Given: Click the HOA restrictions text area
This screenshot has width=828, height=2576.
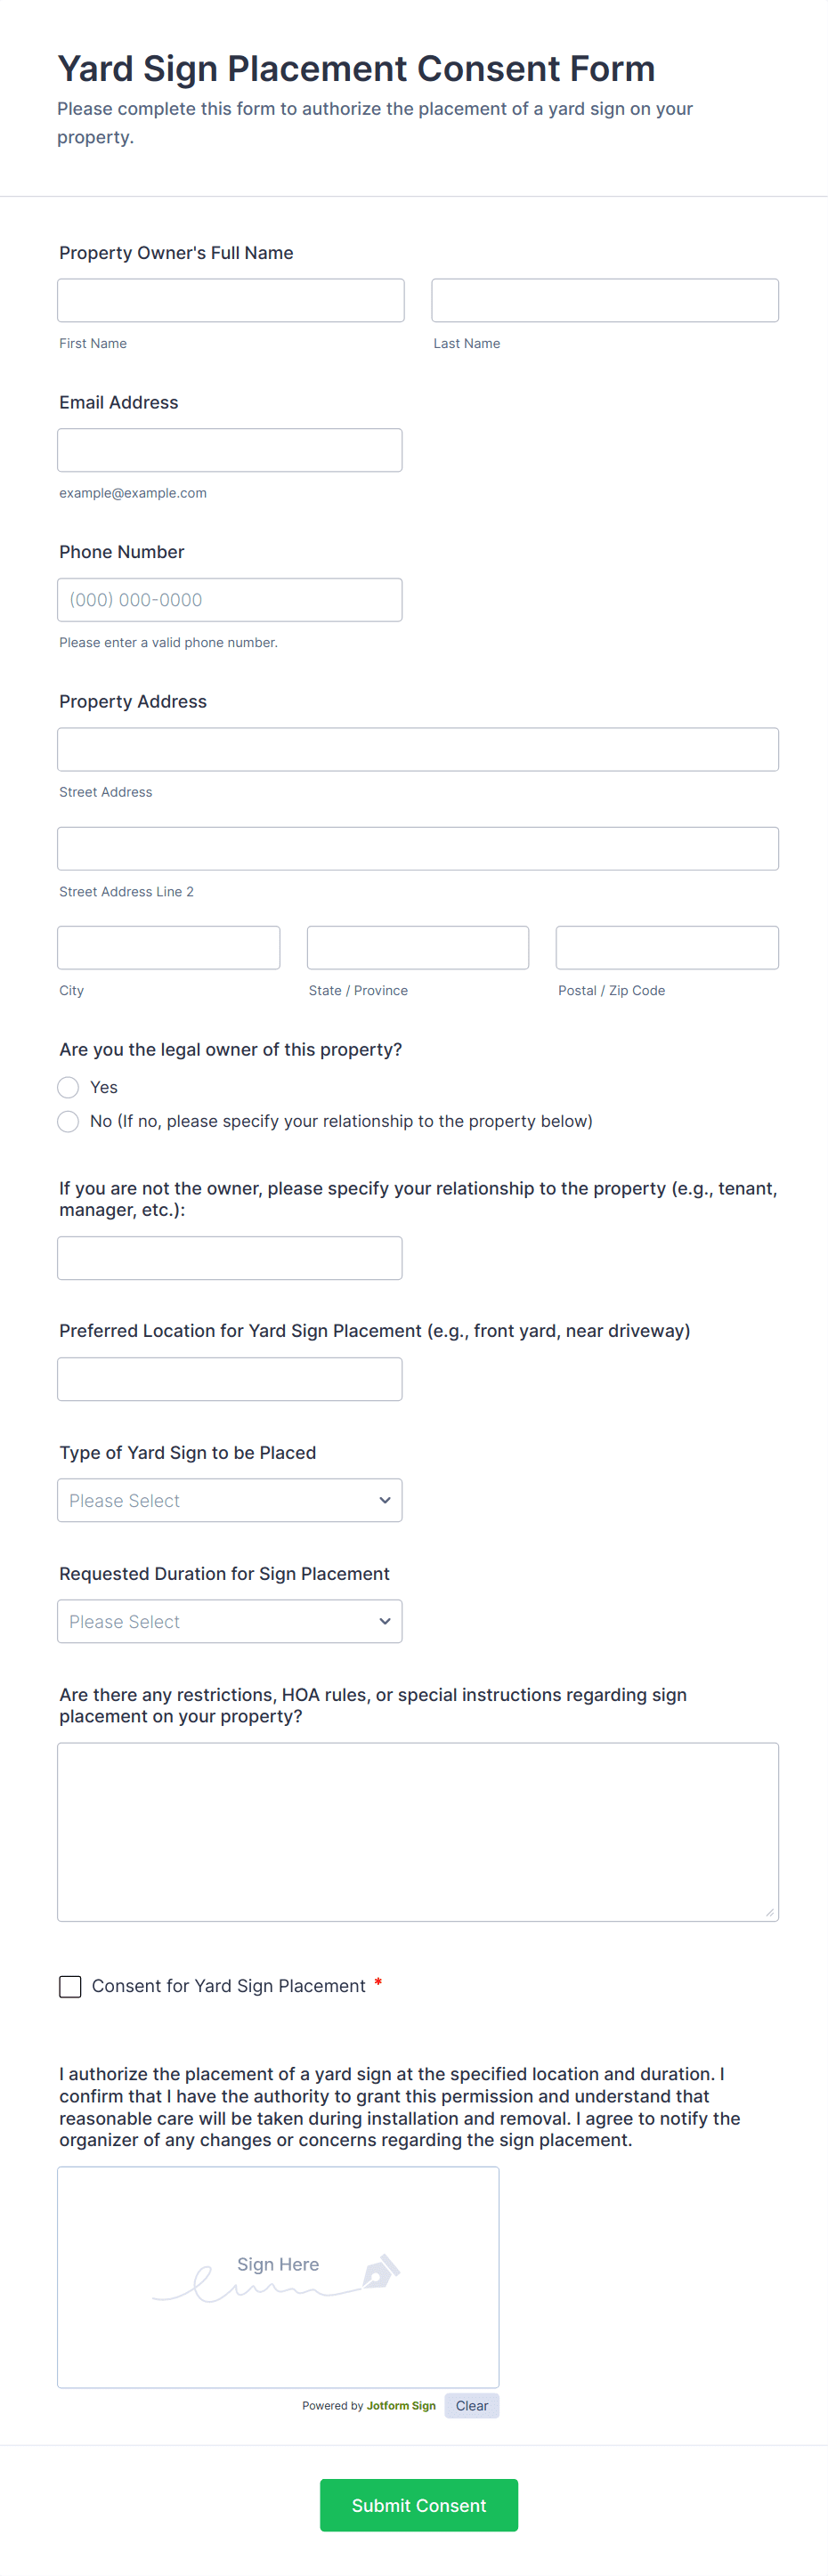Looking at the screenshot, I should (x=418, y=1832).
